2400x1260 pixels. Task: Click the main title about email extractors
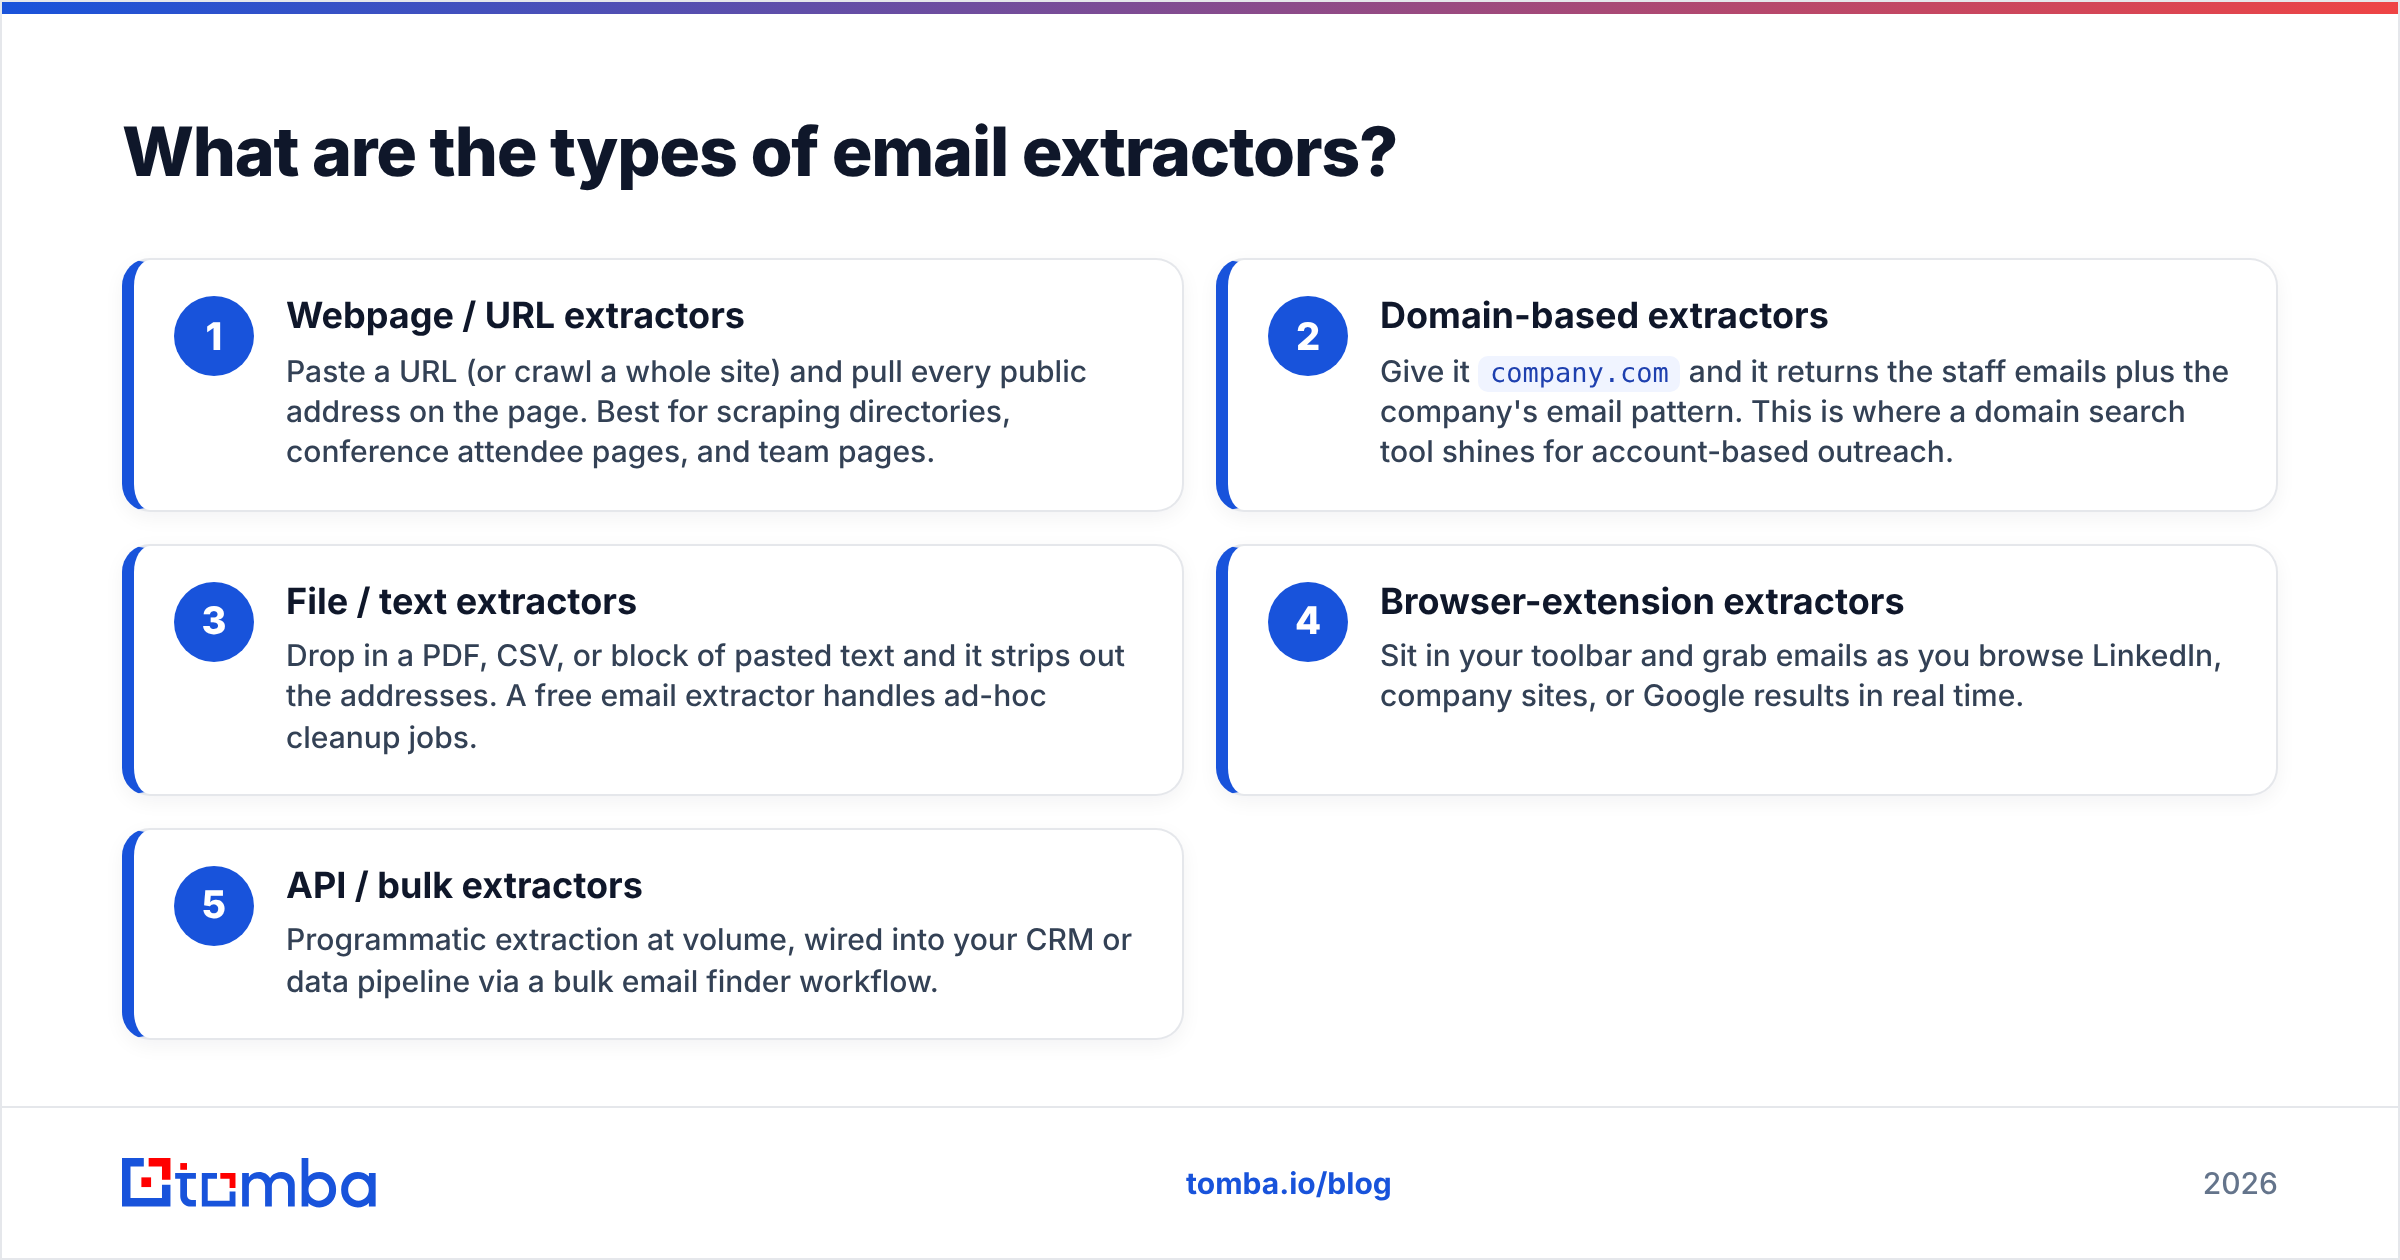pos(759,152)
